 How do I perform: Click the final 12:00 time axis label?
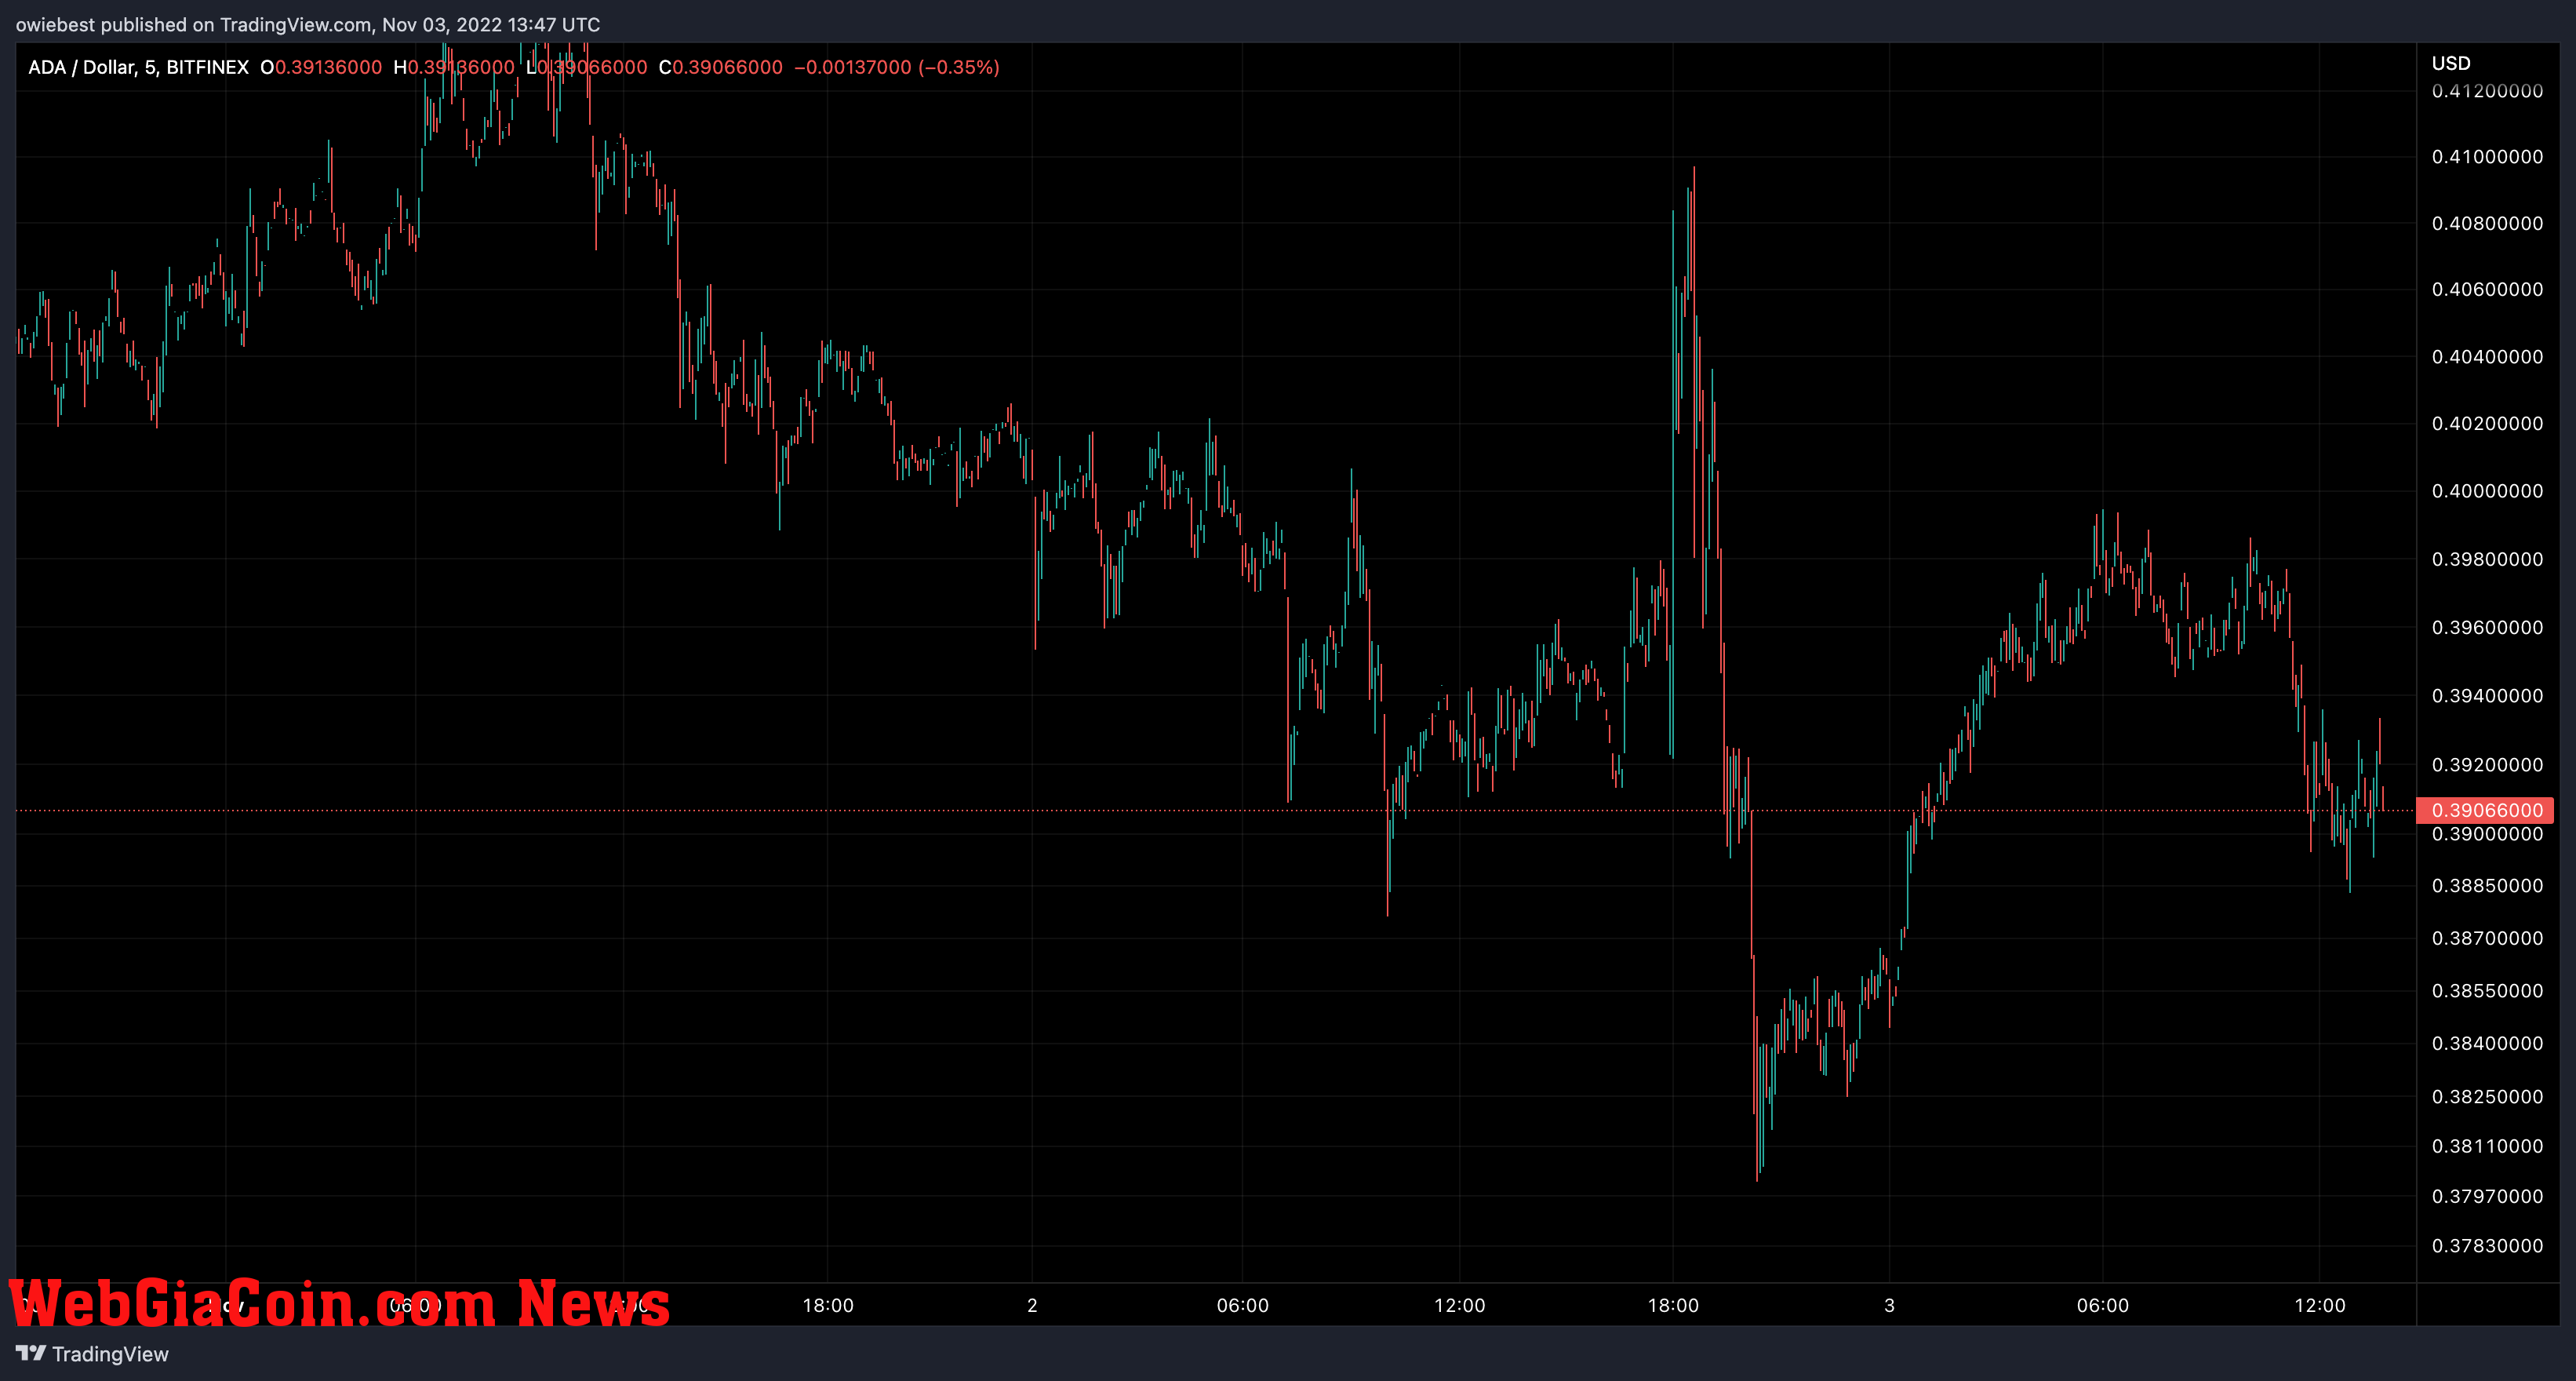pyautogui.click(x=2319, y=1305)
